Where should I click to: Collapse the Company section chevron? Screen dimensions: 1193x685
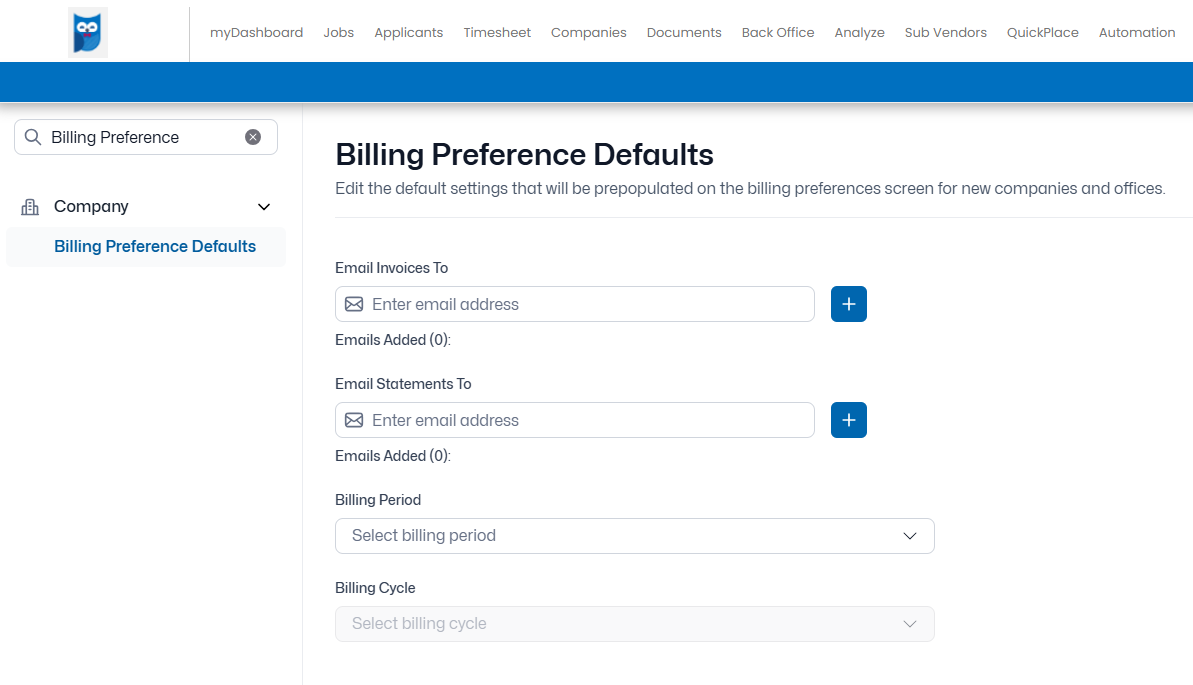click(x=264, y=207)
